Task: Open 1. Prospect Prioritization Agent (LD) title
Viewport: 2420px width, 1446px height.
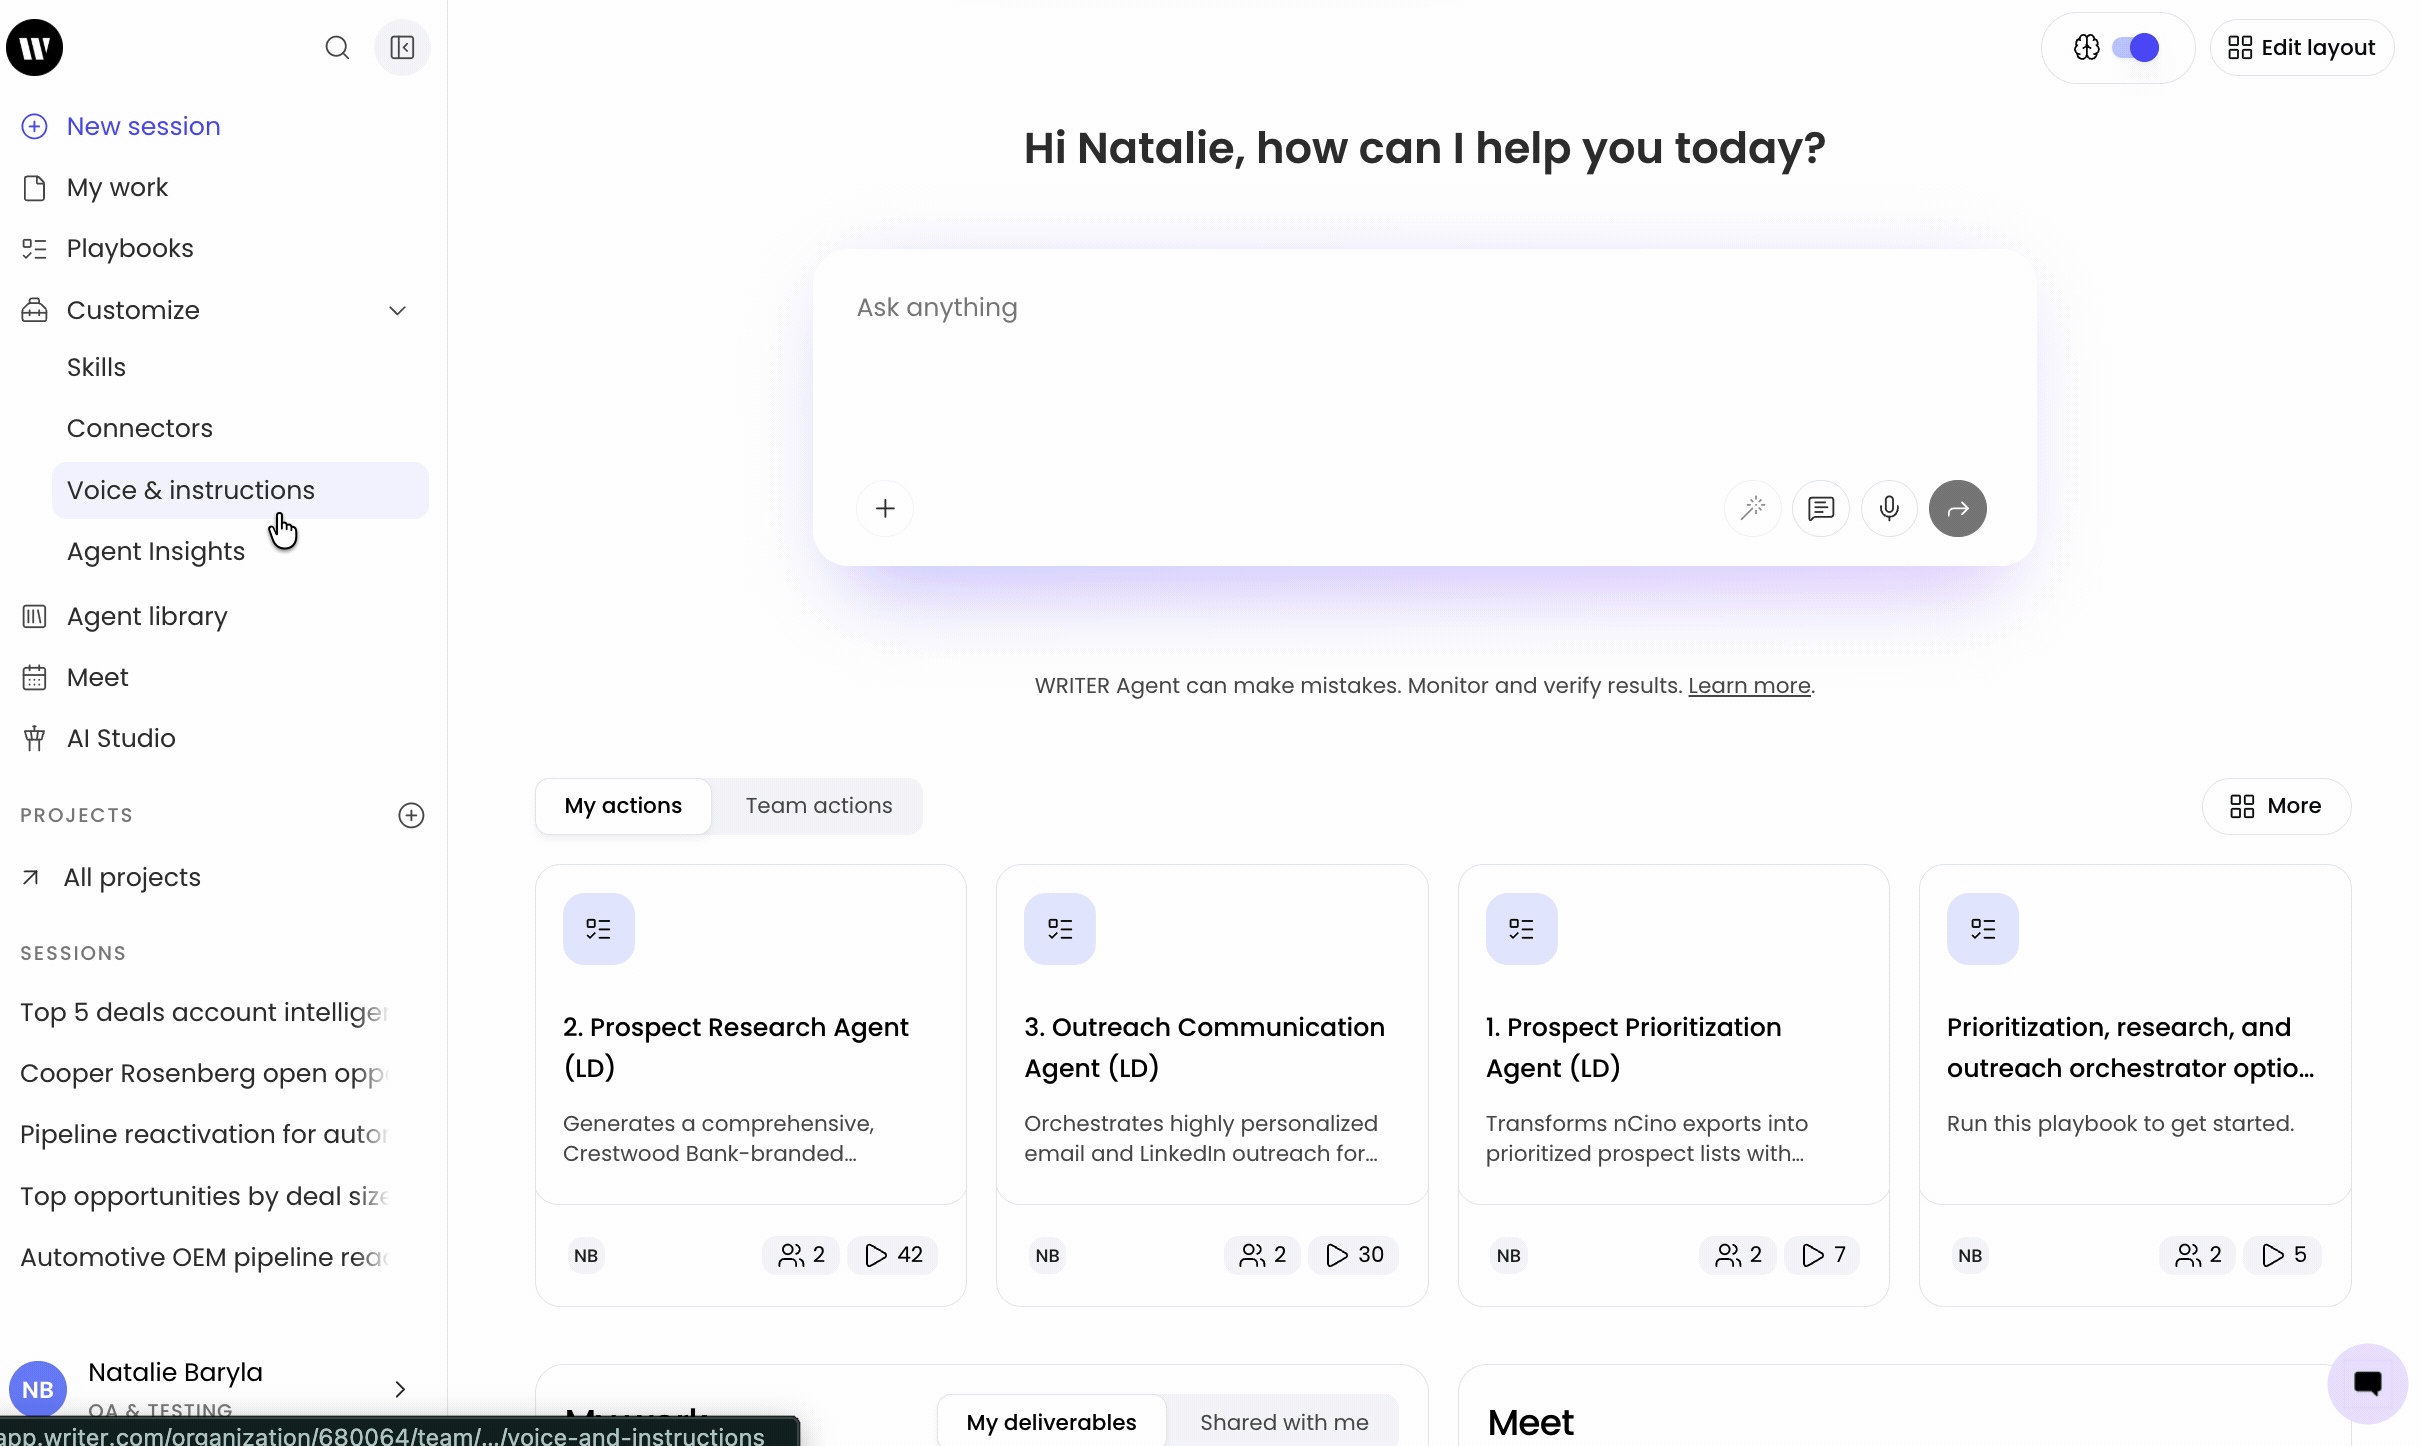Action: 1633,1048
